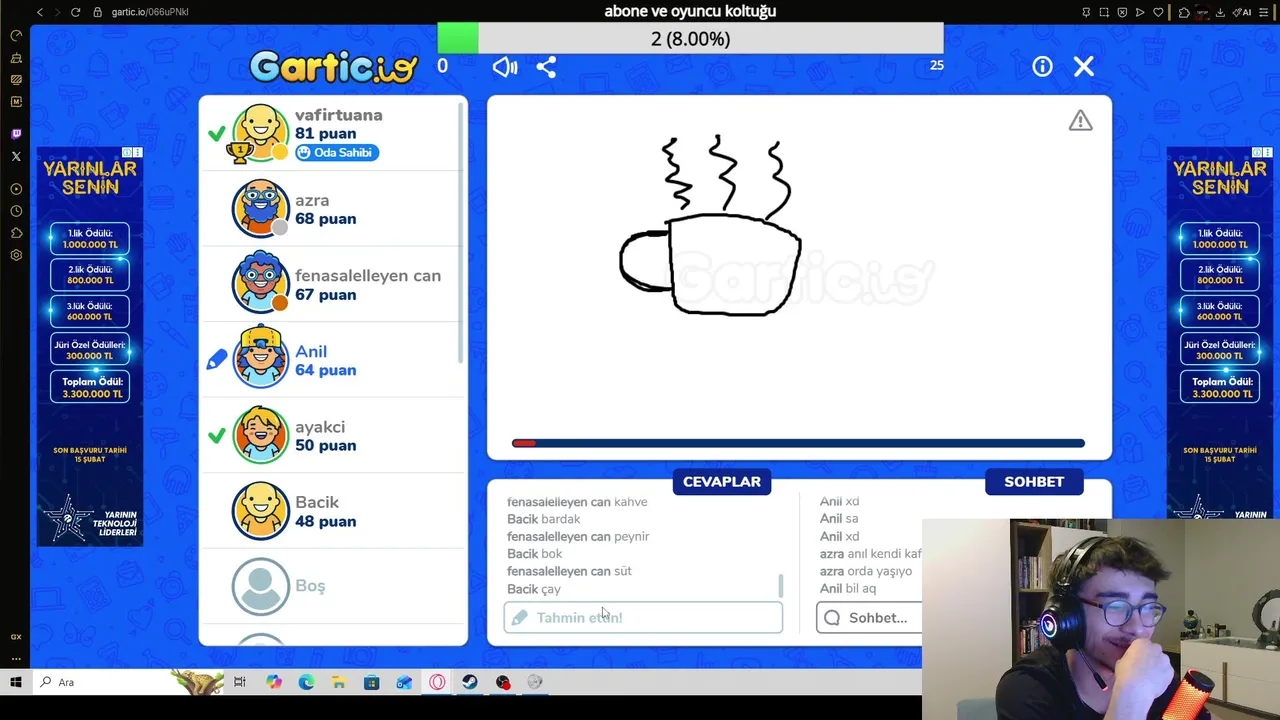Image resolution: width=1280 pixels, height=720 pixels.
Task: Open the Windows Start menu
Action: pyautogui.click(x=16, y=682)
